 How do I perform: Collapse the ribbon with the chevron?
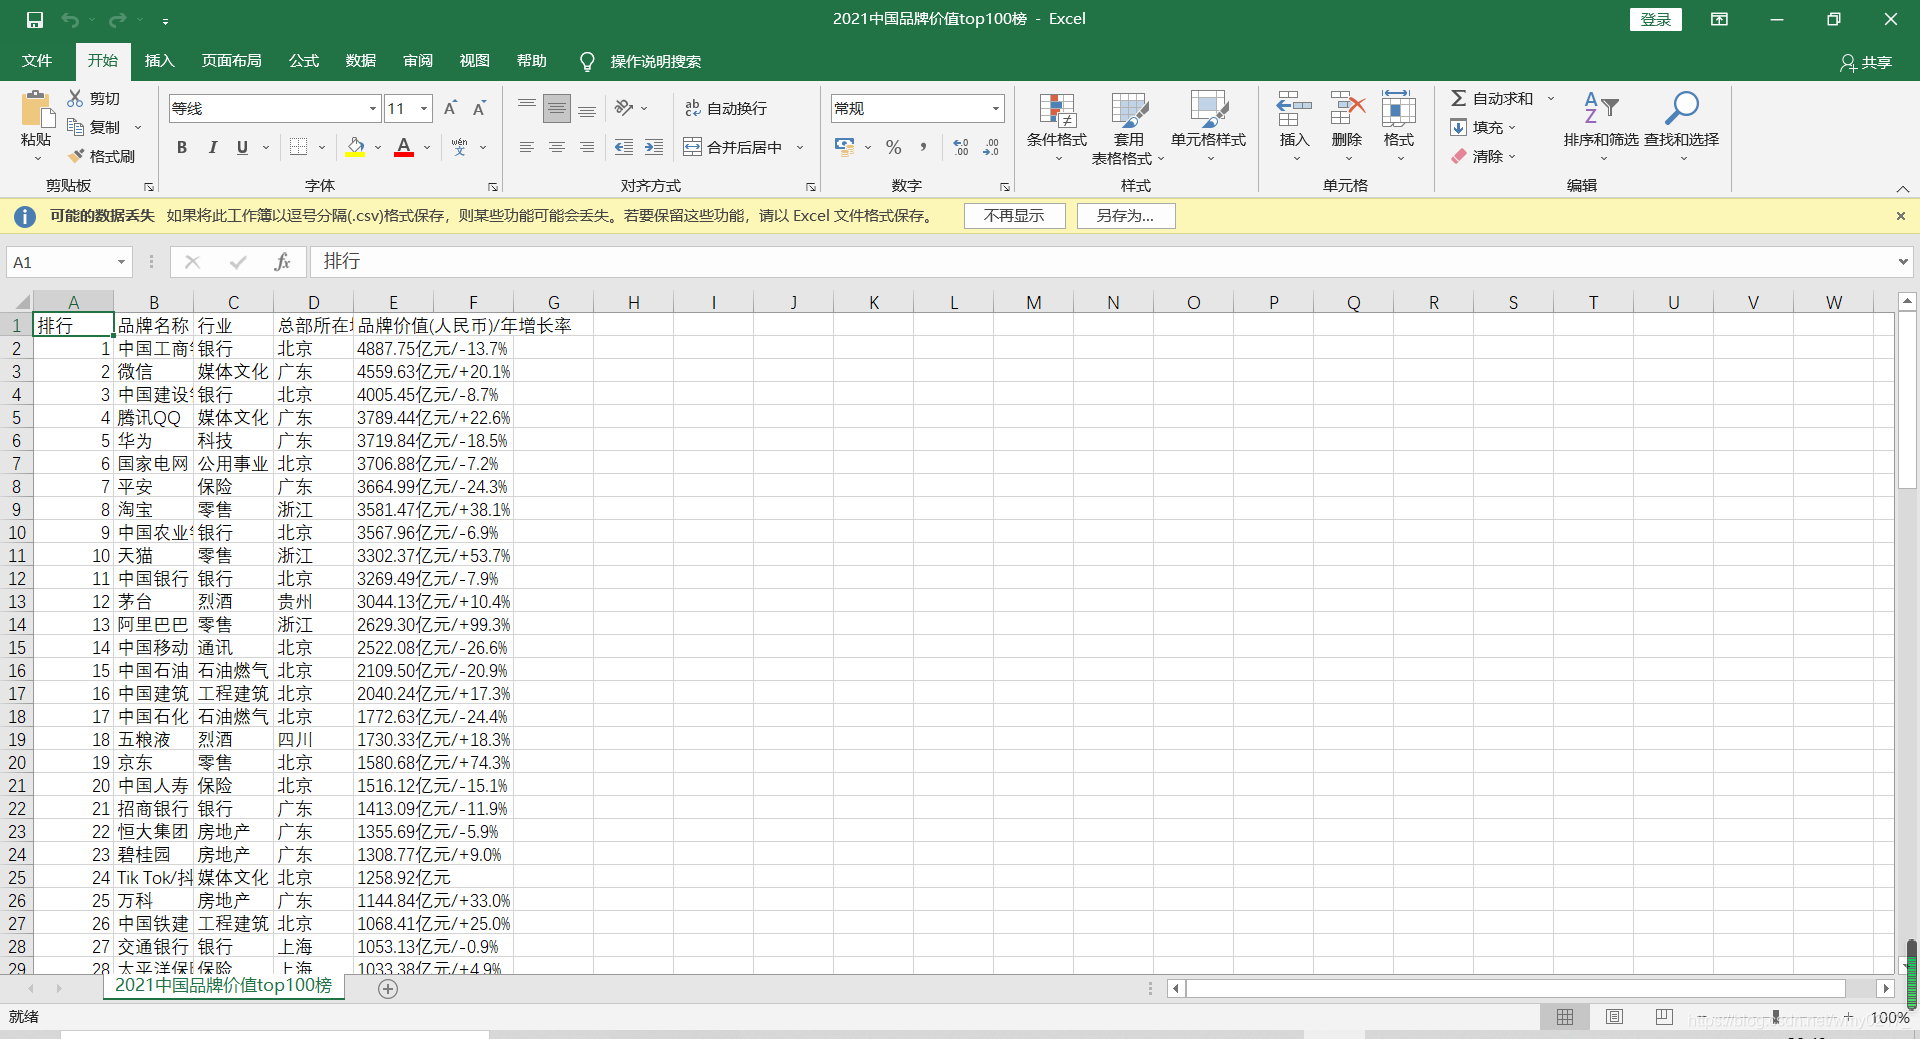[1903, 188]
